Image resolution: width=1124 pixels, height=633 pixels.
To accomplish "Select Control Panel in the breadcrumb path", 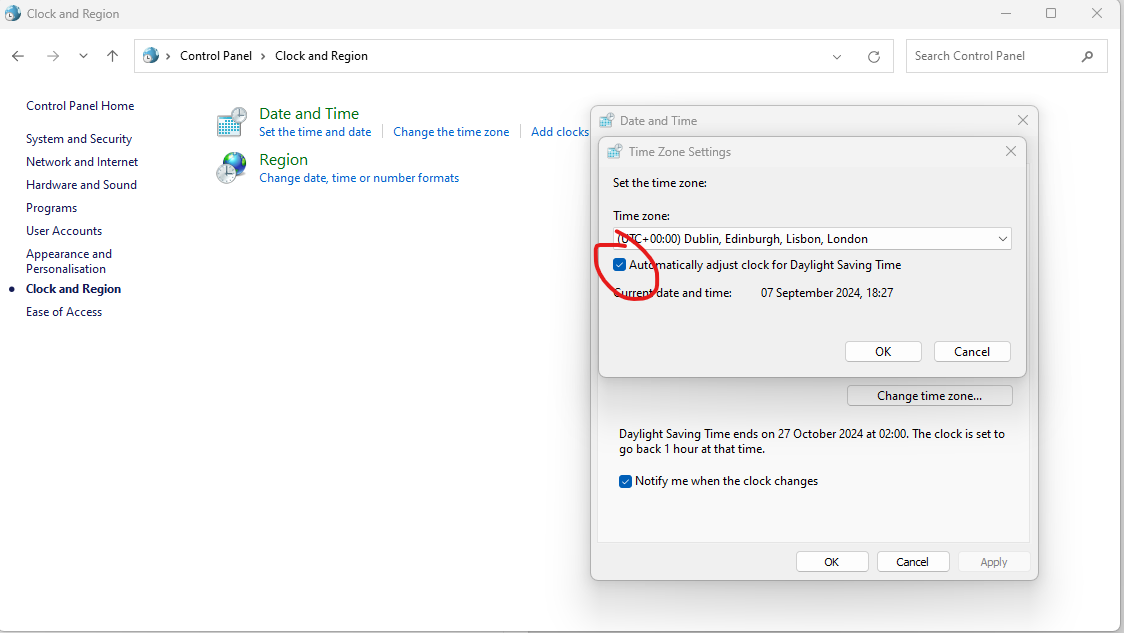I will [216, 56].
